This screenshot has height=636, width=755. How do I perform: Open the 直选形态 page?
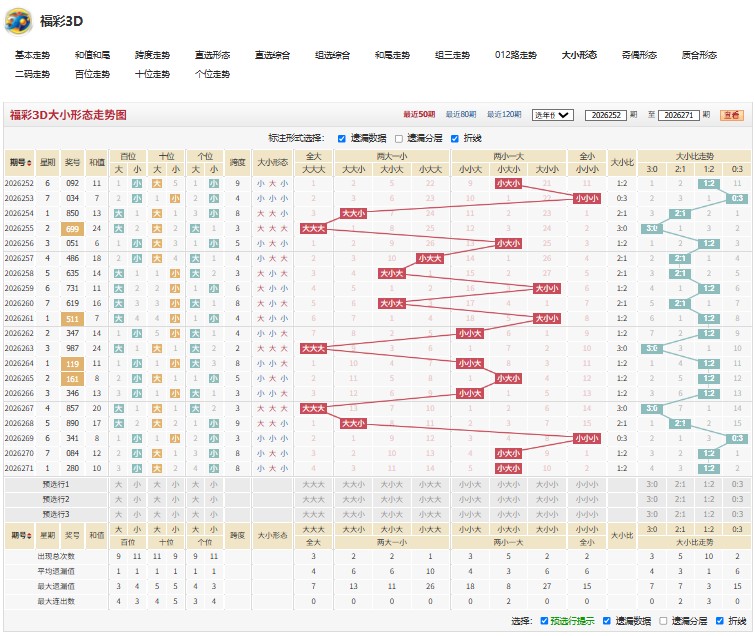(x=212, y=55)
